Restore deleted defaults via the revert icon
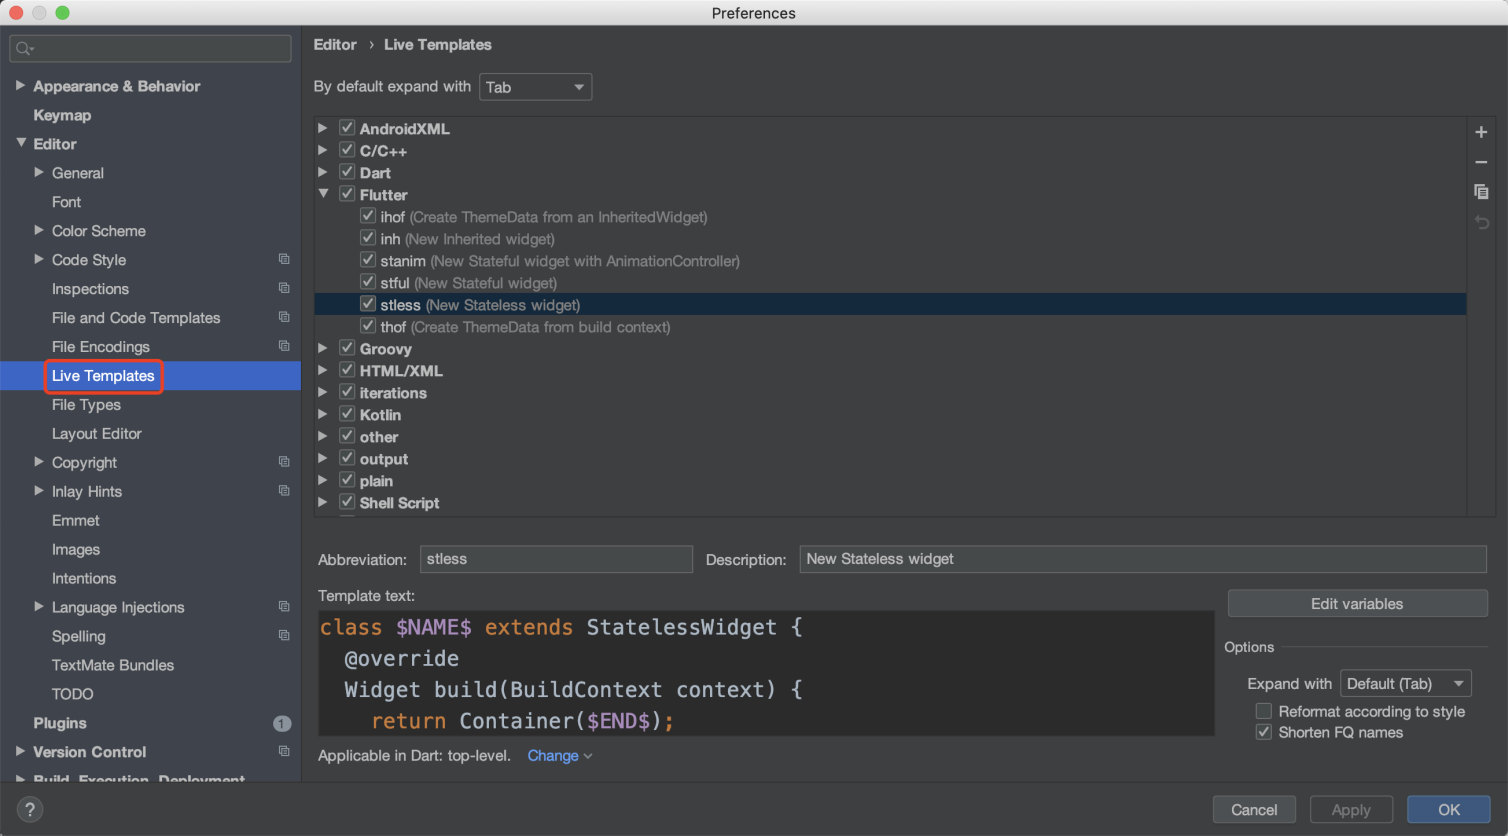The image size is (1508, 836). tap(1481, 222)
